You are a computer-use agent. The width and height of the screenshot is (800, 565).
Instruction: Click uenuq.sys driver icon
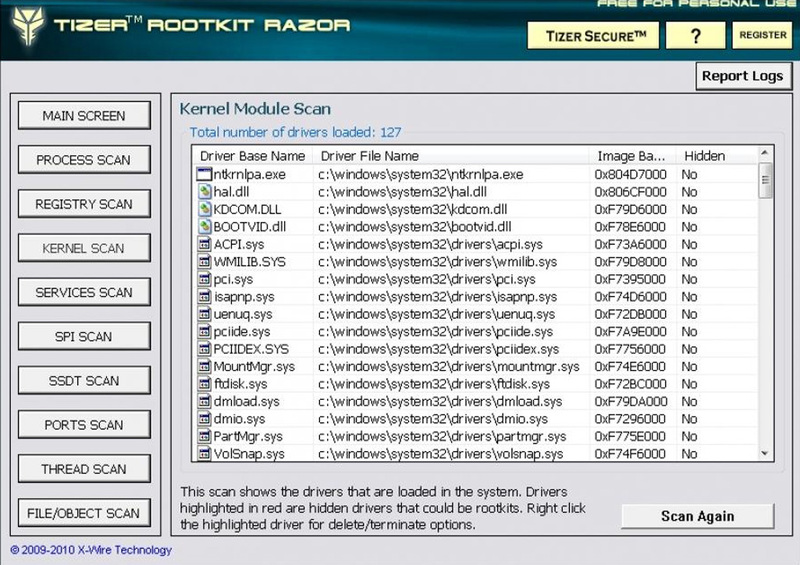pyautogui.click(x=204, y=314)
